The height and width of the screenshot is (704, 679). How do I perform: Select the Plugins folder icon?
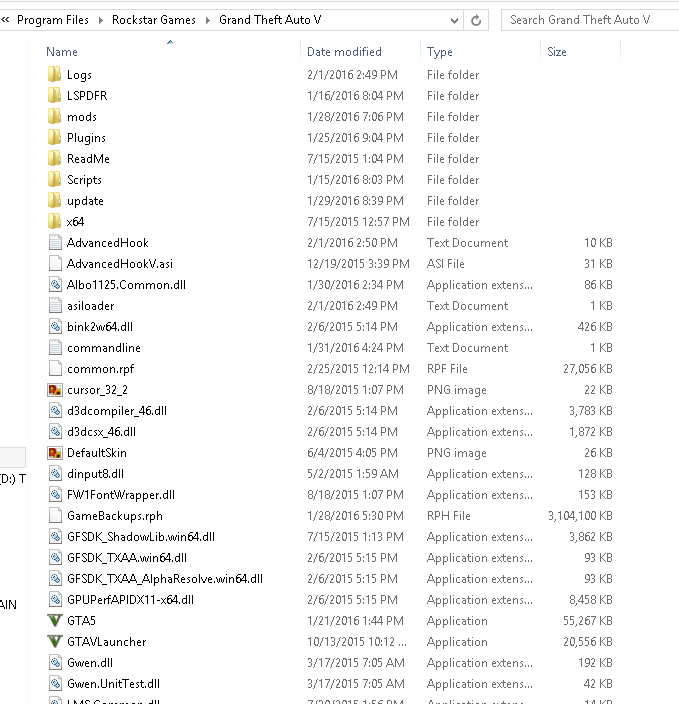click(x=54, y=138)
